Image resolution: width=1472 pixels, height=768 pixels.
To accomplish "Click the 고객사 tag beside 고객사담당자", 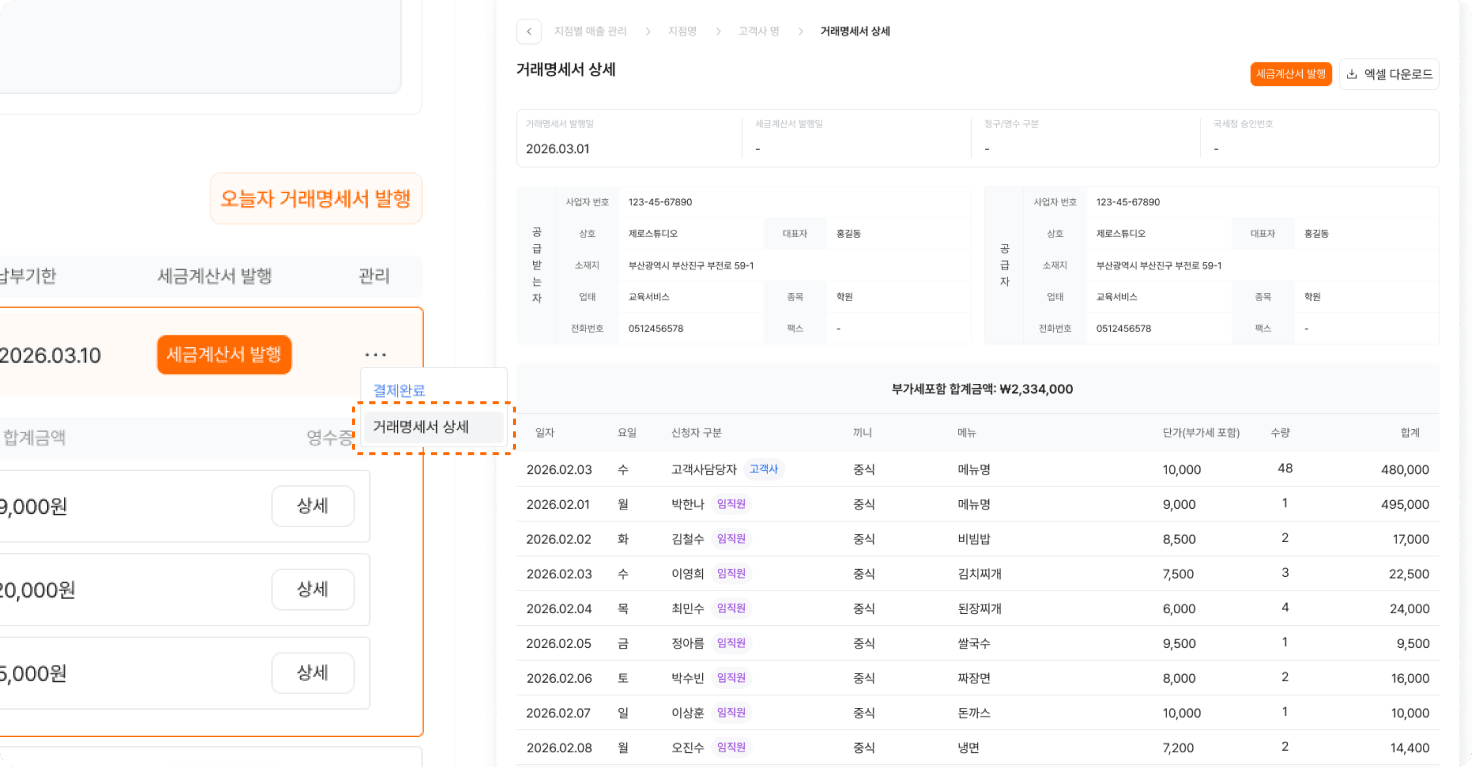I will (764, 469).
